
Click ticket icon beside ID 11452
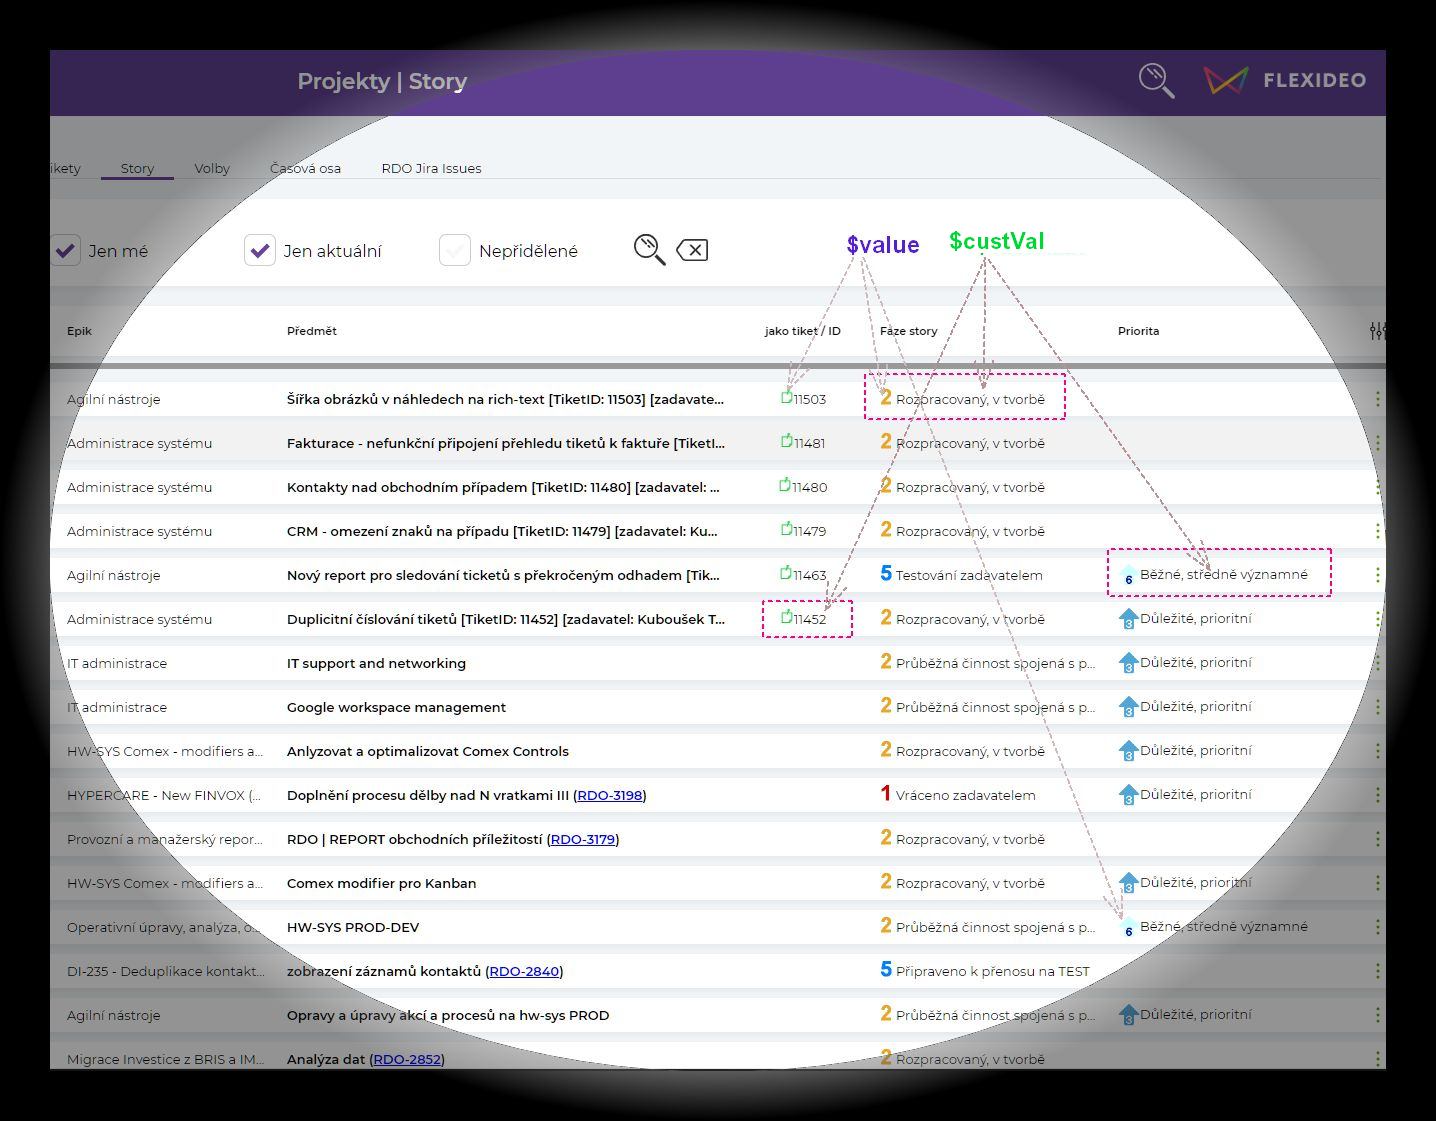[x=786, y=618]
